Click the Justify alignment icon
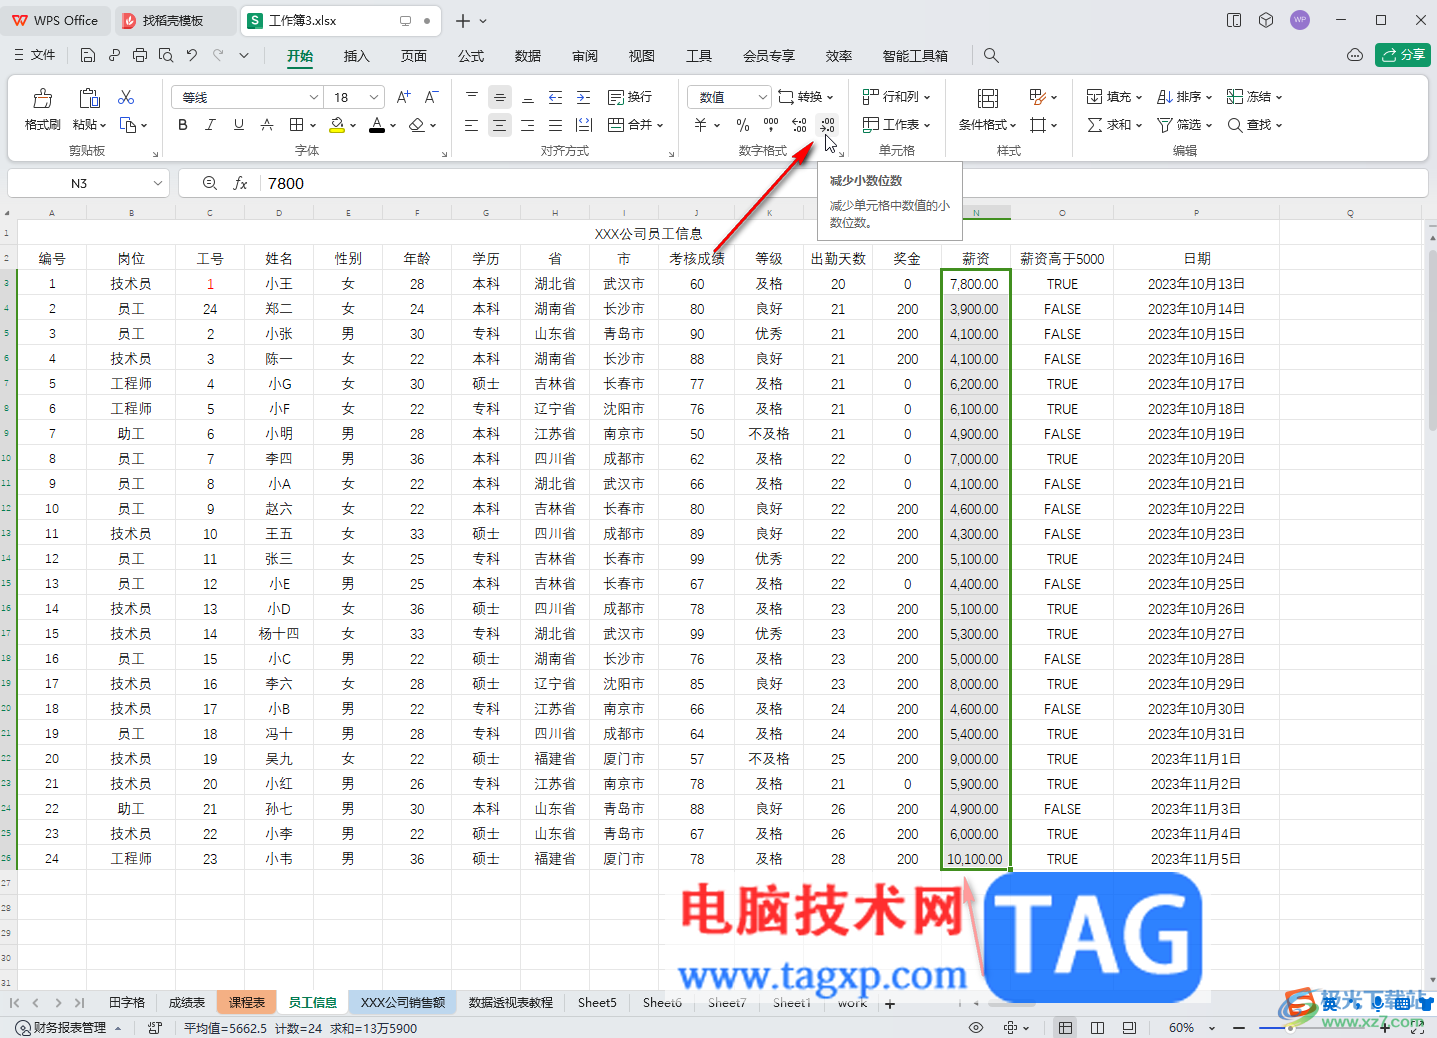This screenshot has height=1038, width=1437. point(556,125)
